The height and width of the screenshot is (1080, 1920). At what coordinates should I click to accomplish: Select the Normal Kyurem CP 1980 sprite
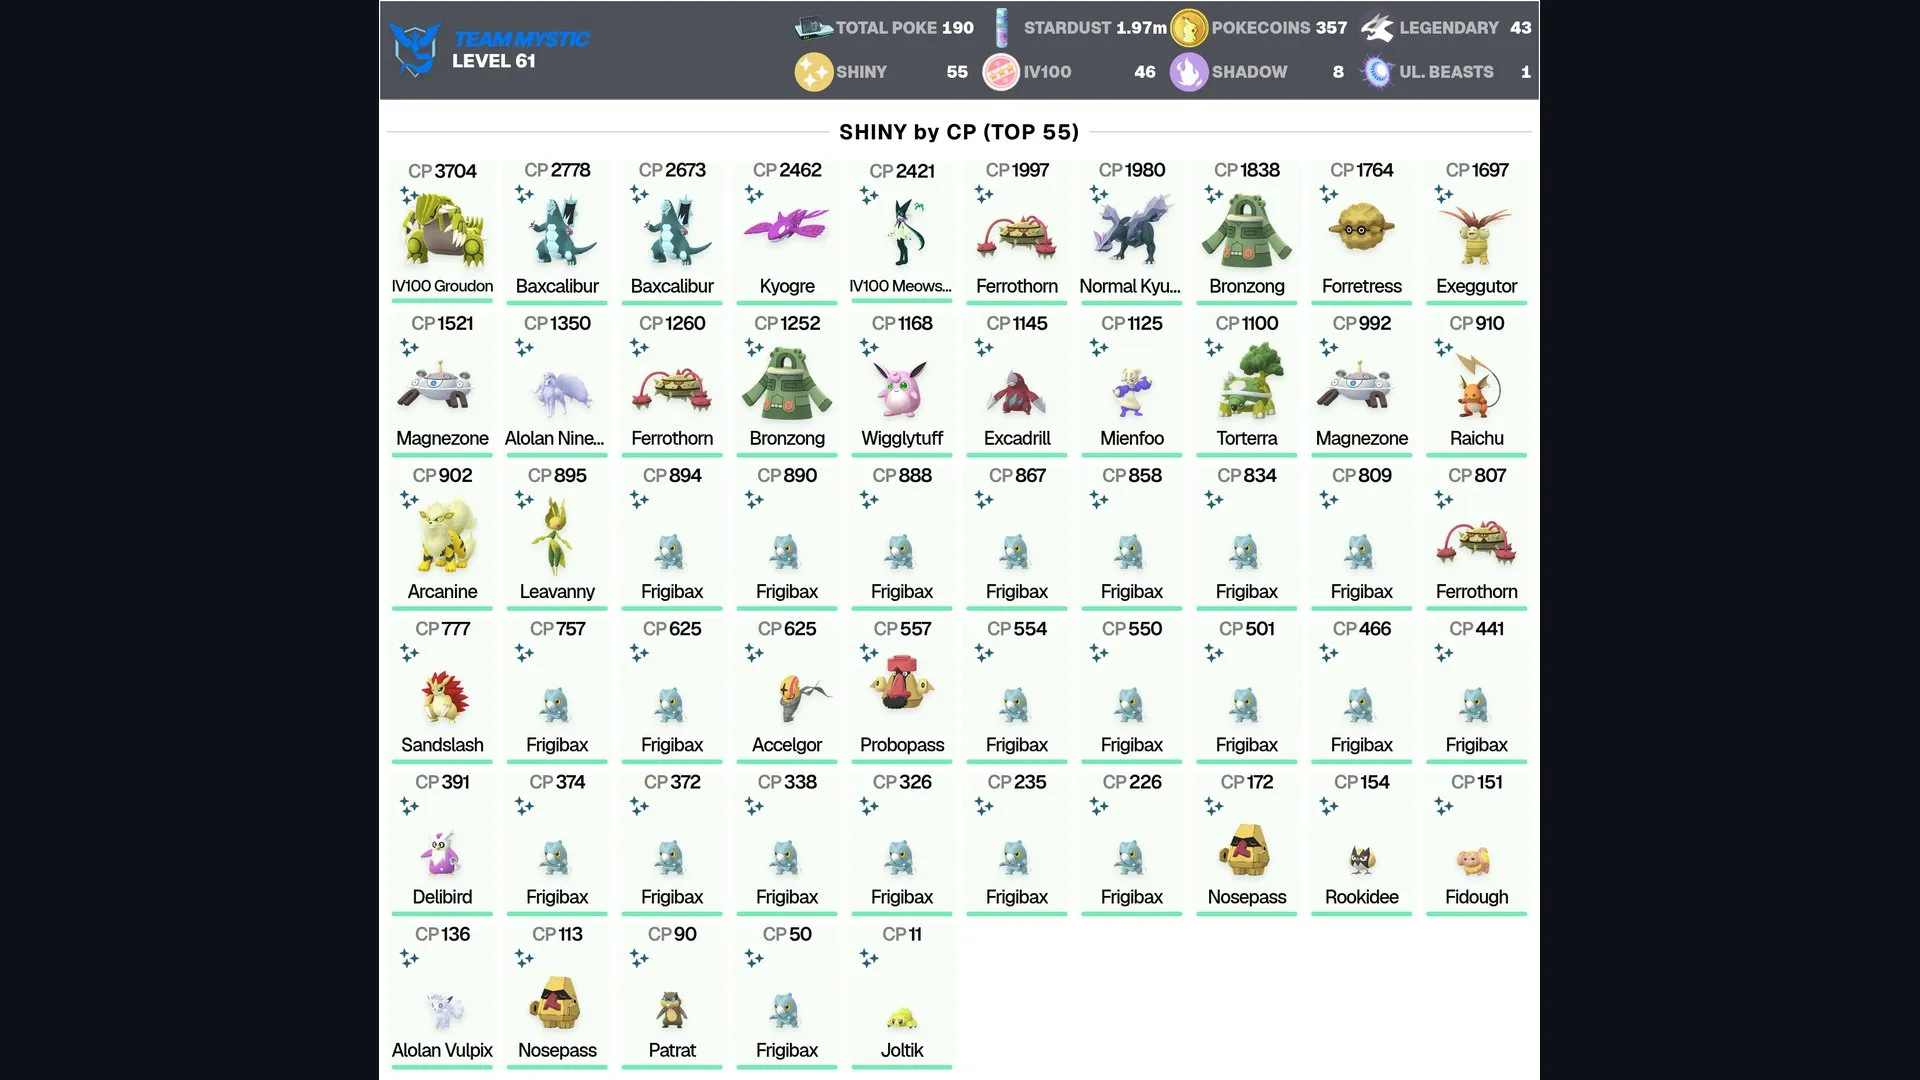click(1132, 229)
